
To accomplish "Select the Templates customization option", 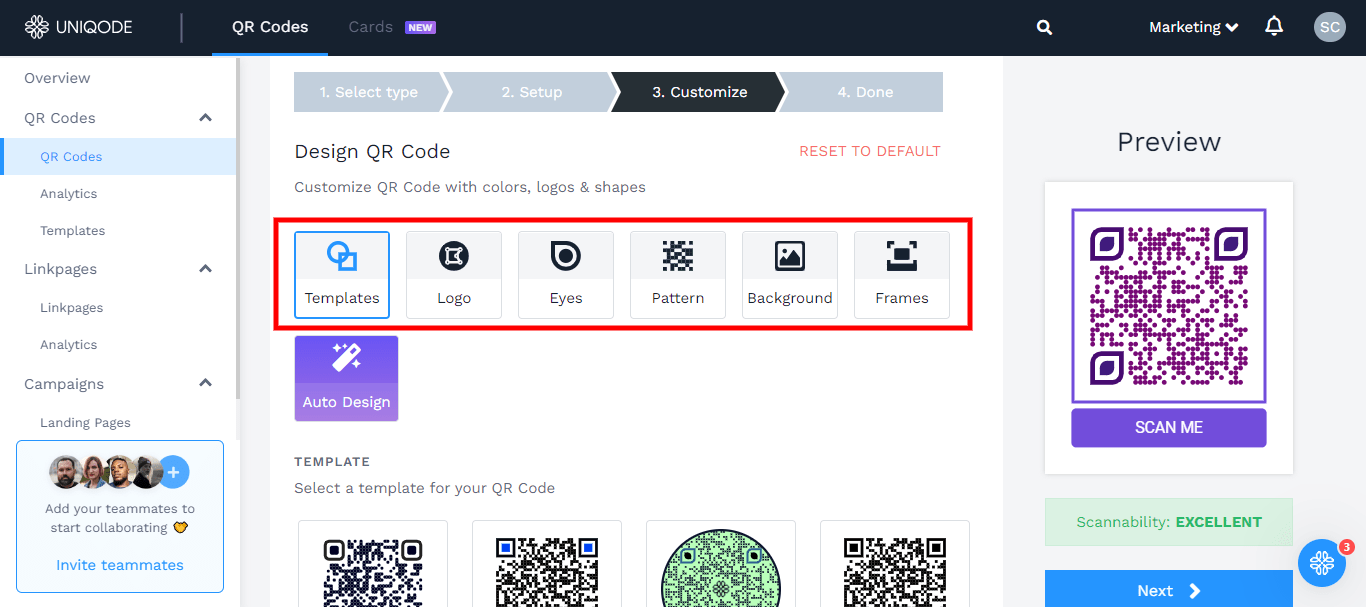I will 342,274.
